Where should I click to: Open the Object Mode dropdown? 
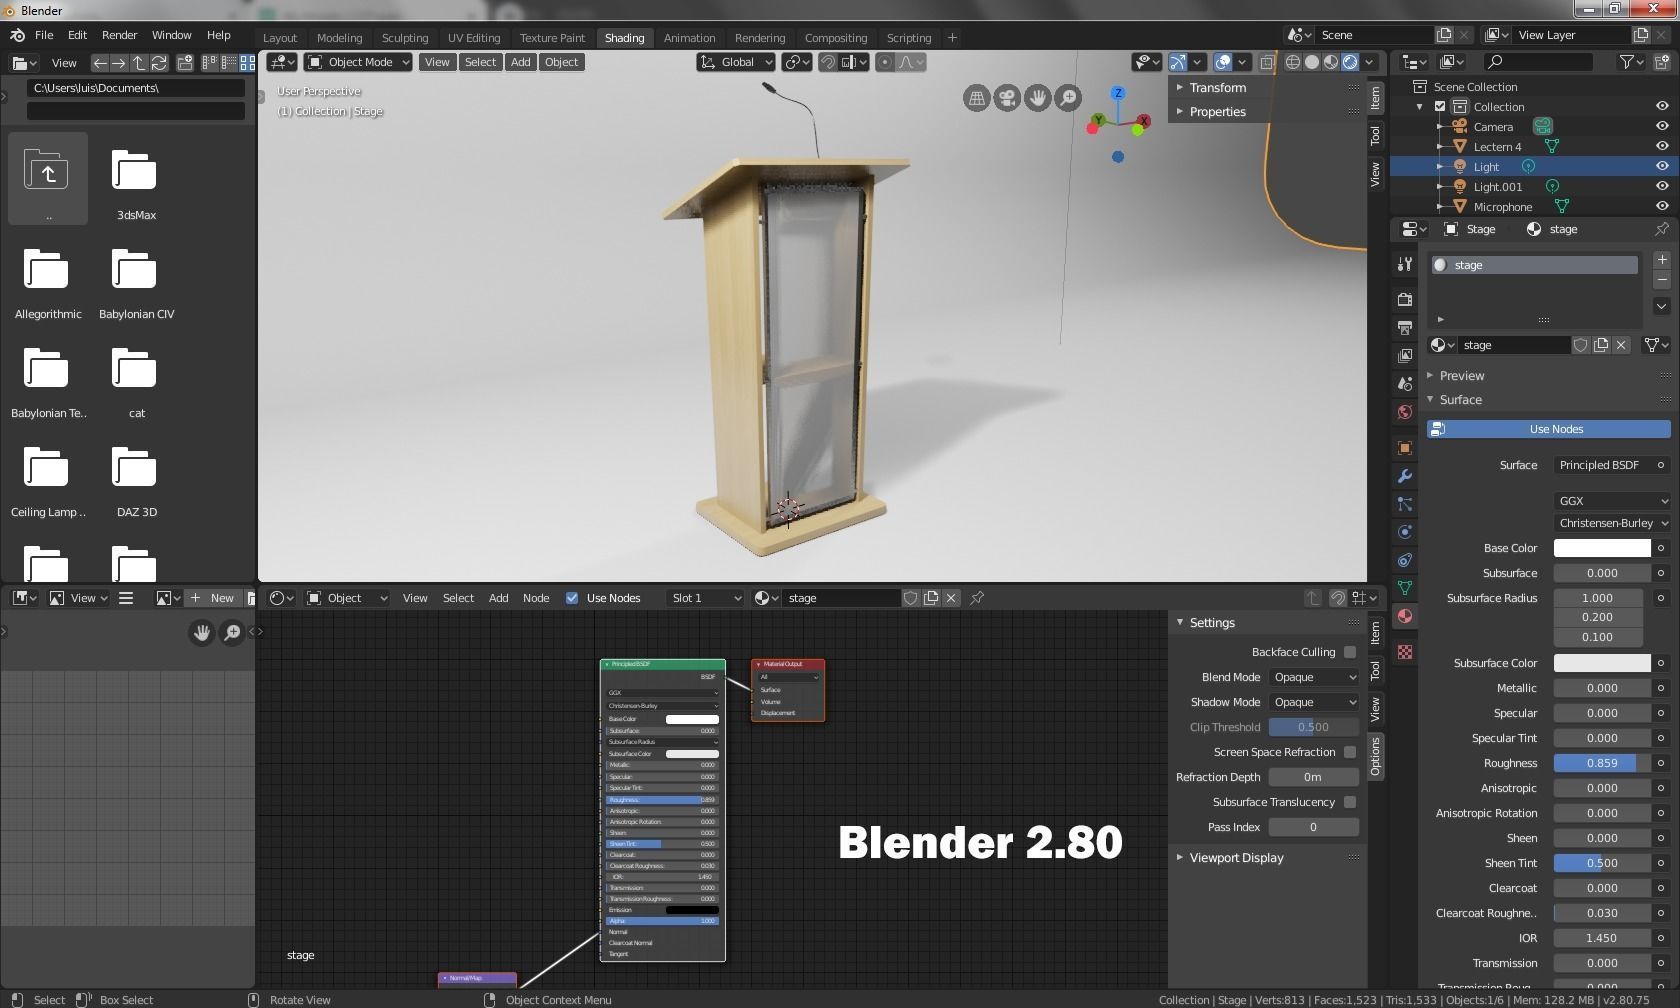pyautogui.click(x=358, y=62)
